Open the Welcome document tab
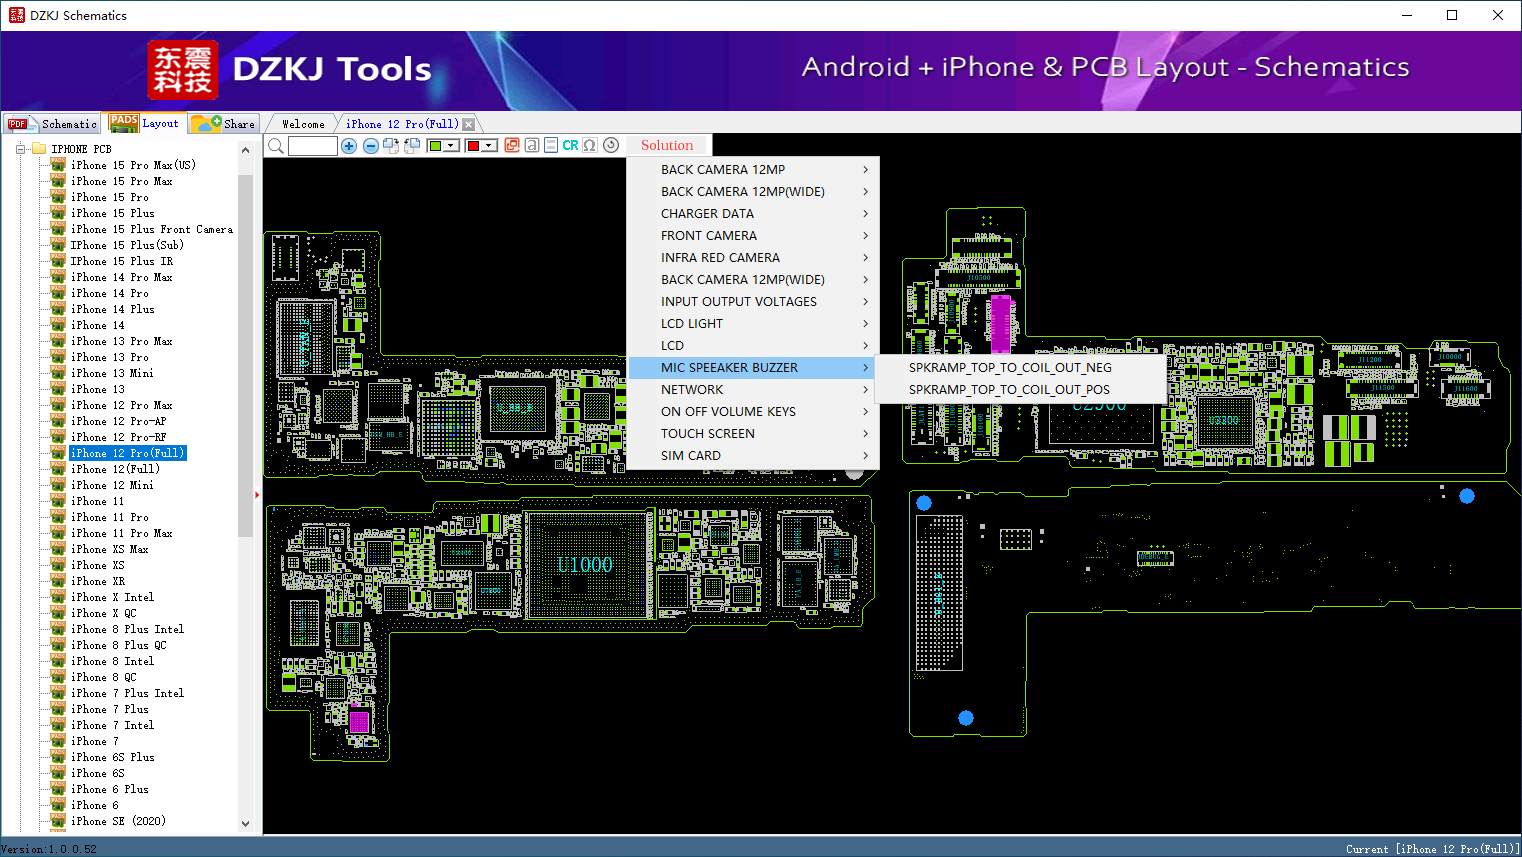Viewport: 1522px width, 857px height. (x=303, y=124)
